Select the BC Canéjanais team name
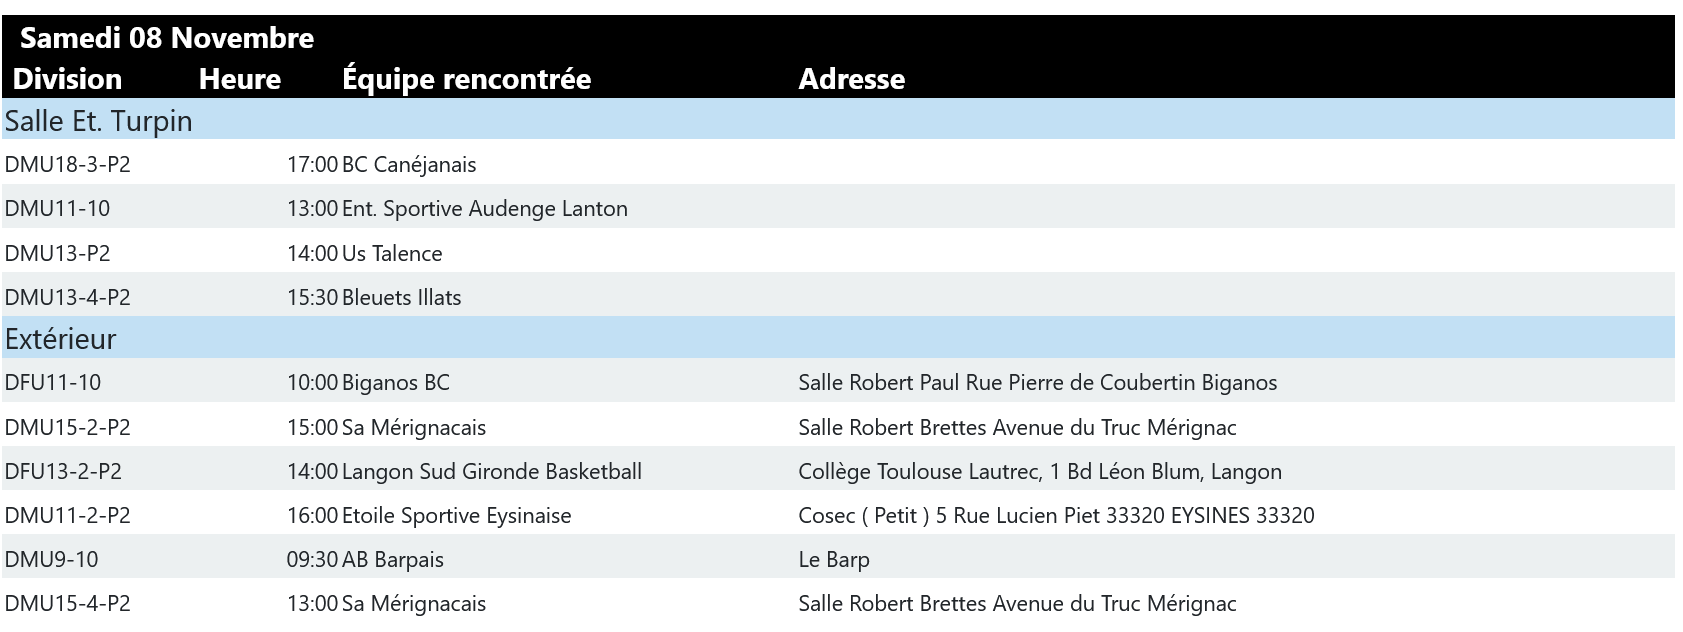This screenshot has height=632, width=1683. pyautogui.click(x=409, y=165)
